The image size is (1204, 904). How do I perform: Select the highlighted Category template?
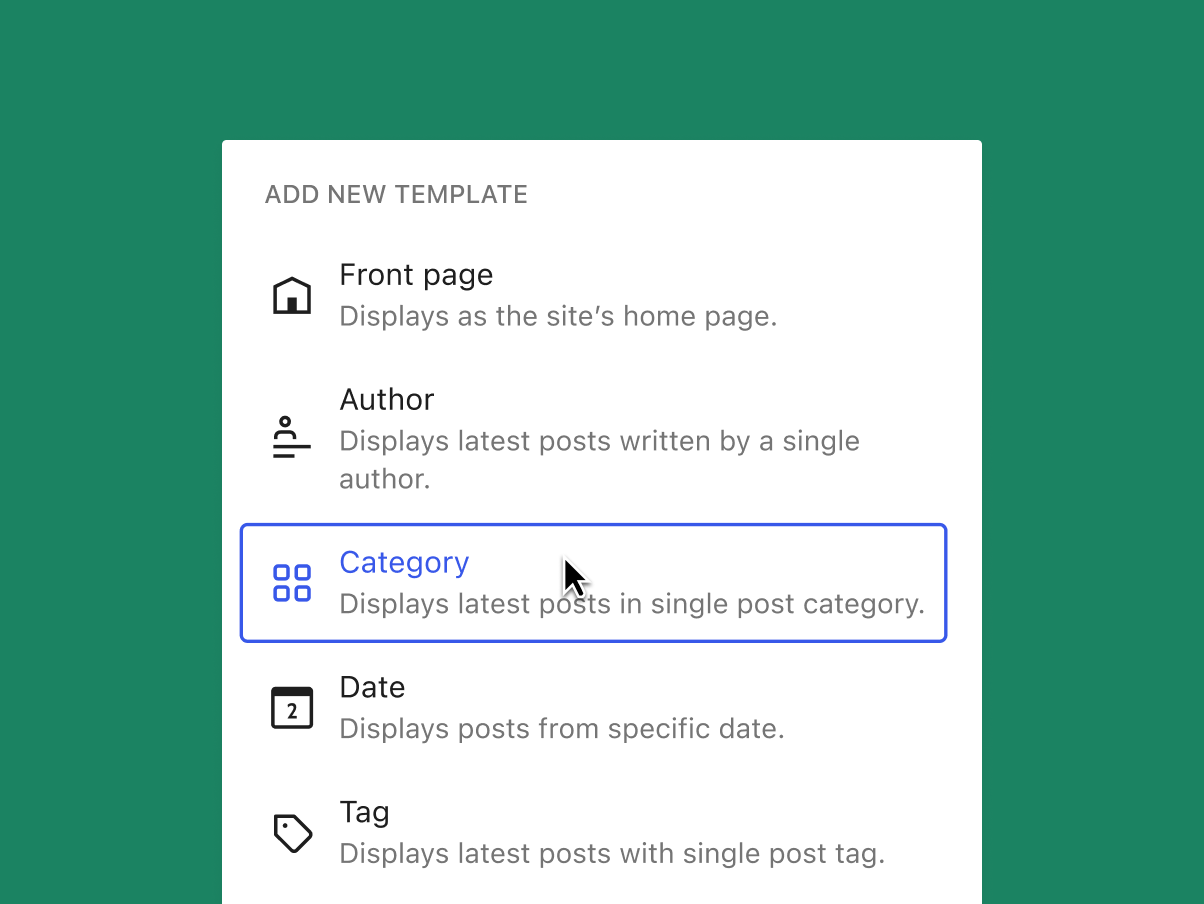click(593, 582)
